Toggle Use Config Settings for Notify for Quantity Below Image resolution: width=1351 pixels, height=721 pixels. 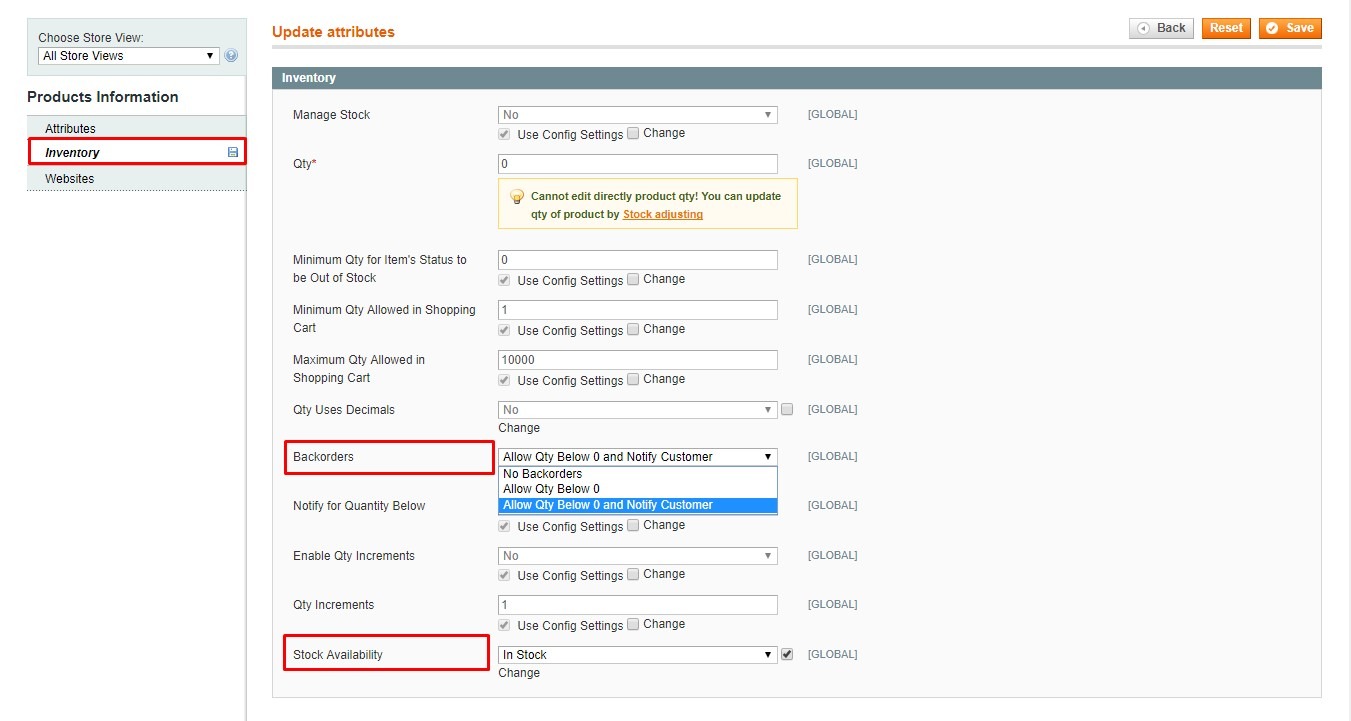click(505, 526)
